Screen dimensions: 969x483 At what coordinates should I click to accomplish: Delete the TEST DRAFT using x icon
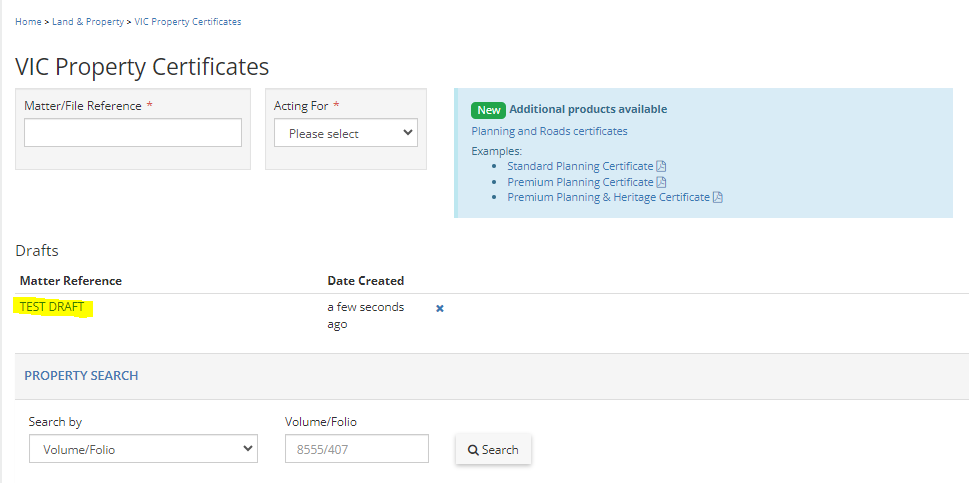(440, 308)
